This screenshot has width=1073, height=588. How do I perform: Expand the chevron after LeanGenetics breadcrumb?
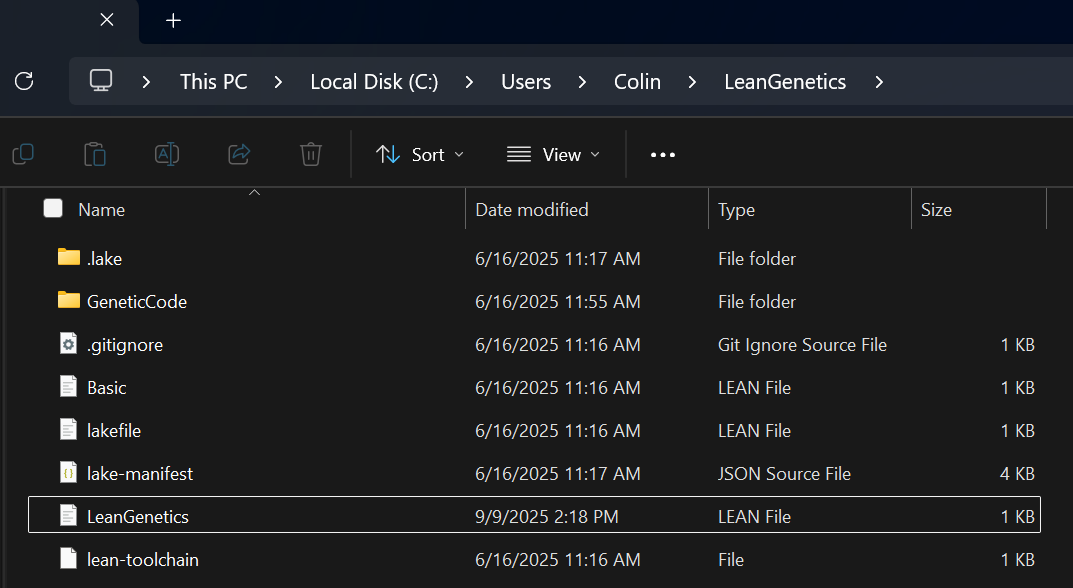[x=879, y=82]
